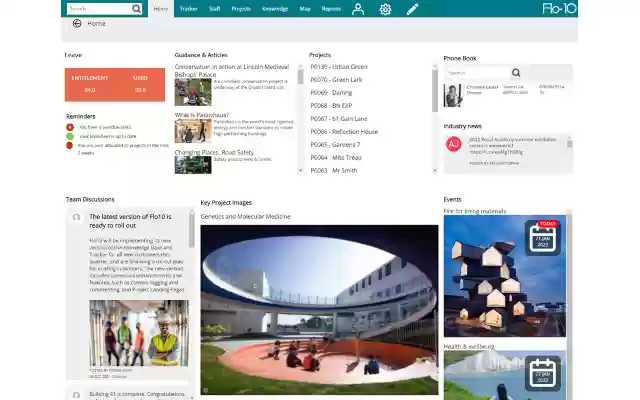Click the construction workers discussion photo
The image size is (640, 400).
tap(139, 333)
